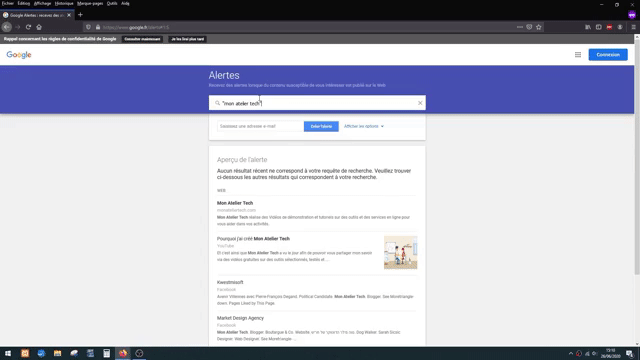
Task: Close the Google Alertes tab
Action: pyautogui.click(x=69, y=15)
